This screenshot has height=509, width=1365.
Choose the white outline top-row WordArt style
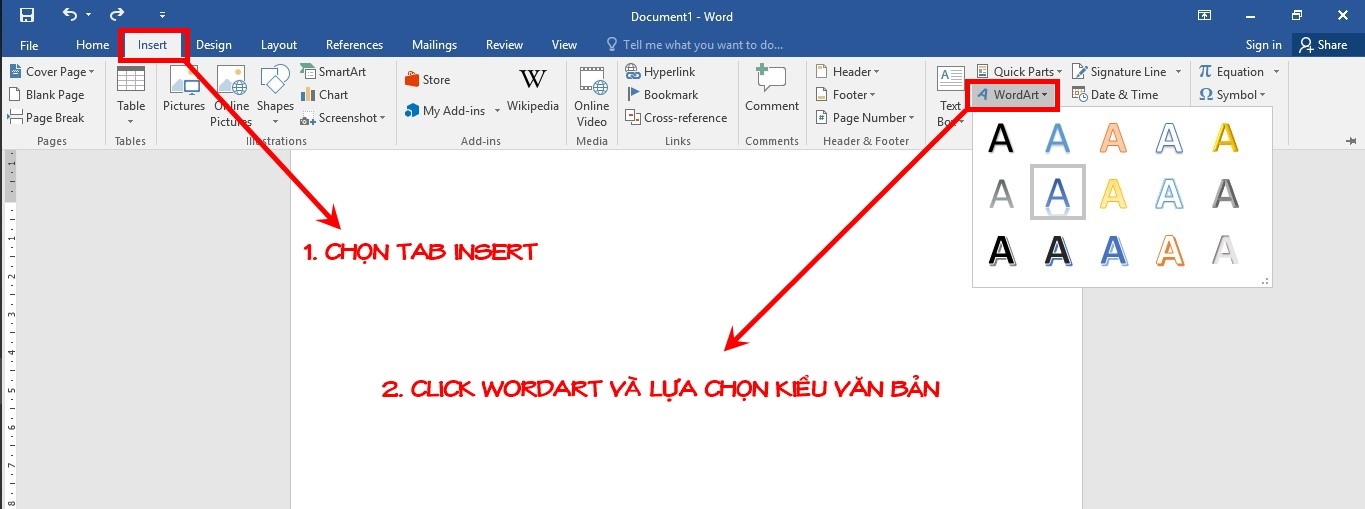click(1169, 138)
